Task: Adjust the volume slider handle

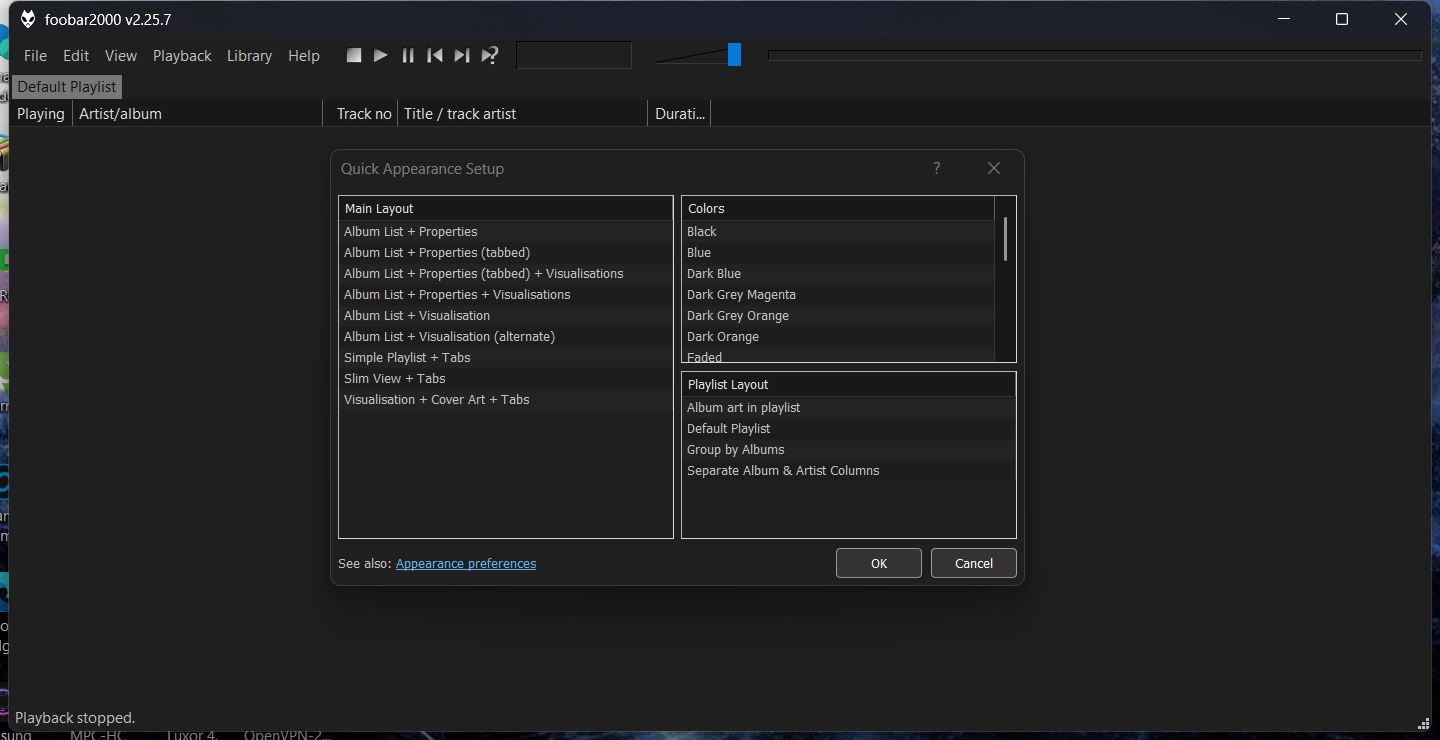Action: coord(734,55)
